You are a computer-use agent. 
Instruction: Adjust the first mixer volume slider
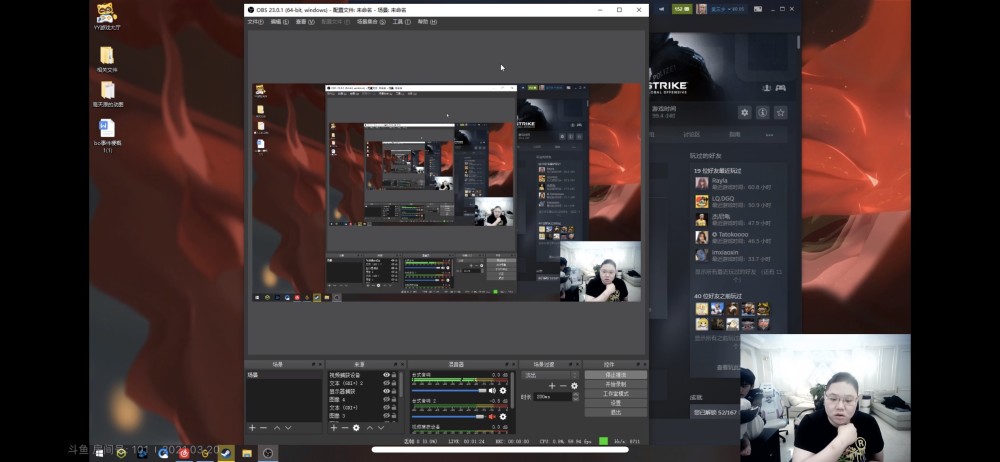449,391
